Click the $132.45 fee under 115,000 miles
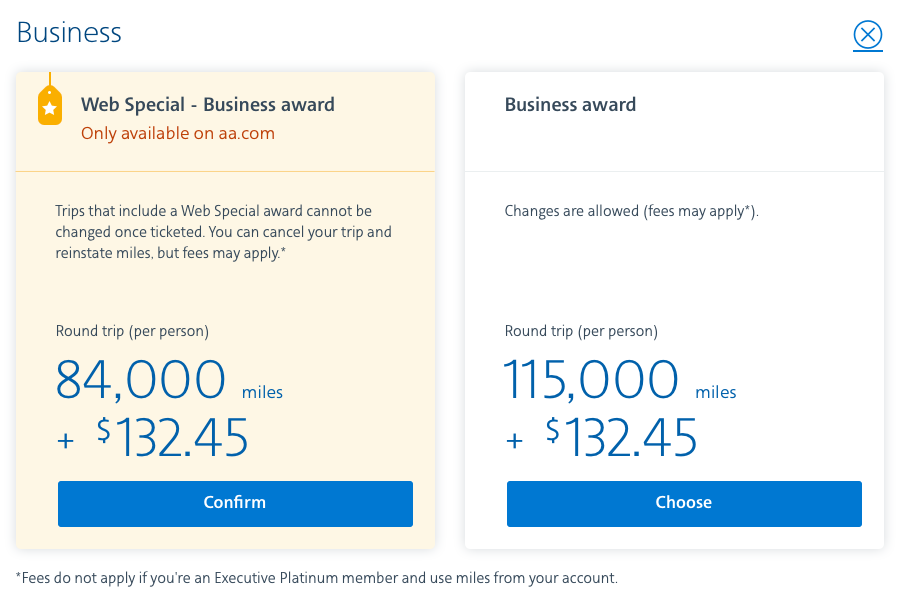Image resolution: width=898 pixels, height=607 pixels. pos(622,438)
